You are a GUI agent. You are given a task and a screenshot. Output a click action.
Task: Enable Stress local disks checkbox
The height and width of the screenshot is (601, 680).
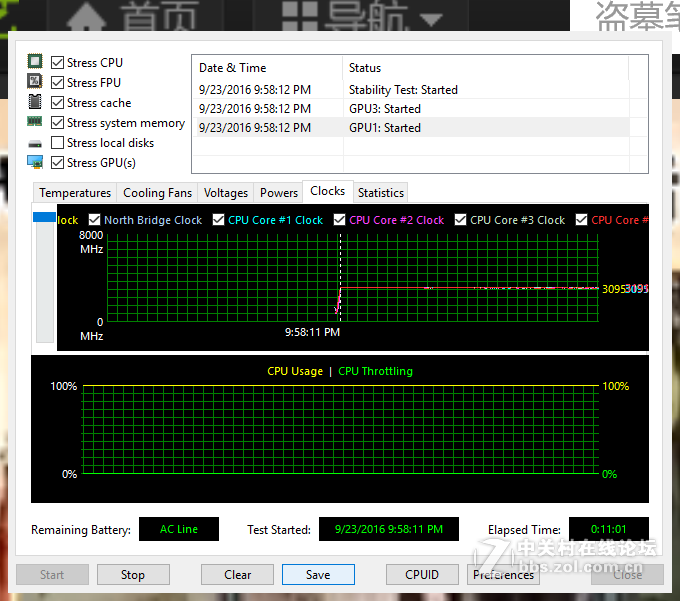click(57, 143)
